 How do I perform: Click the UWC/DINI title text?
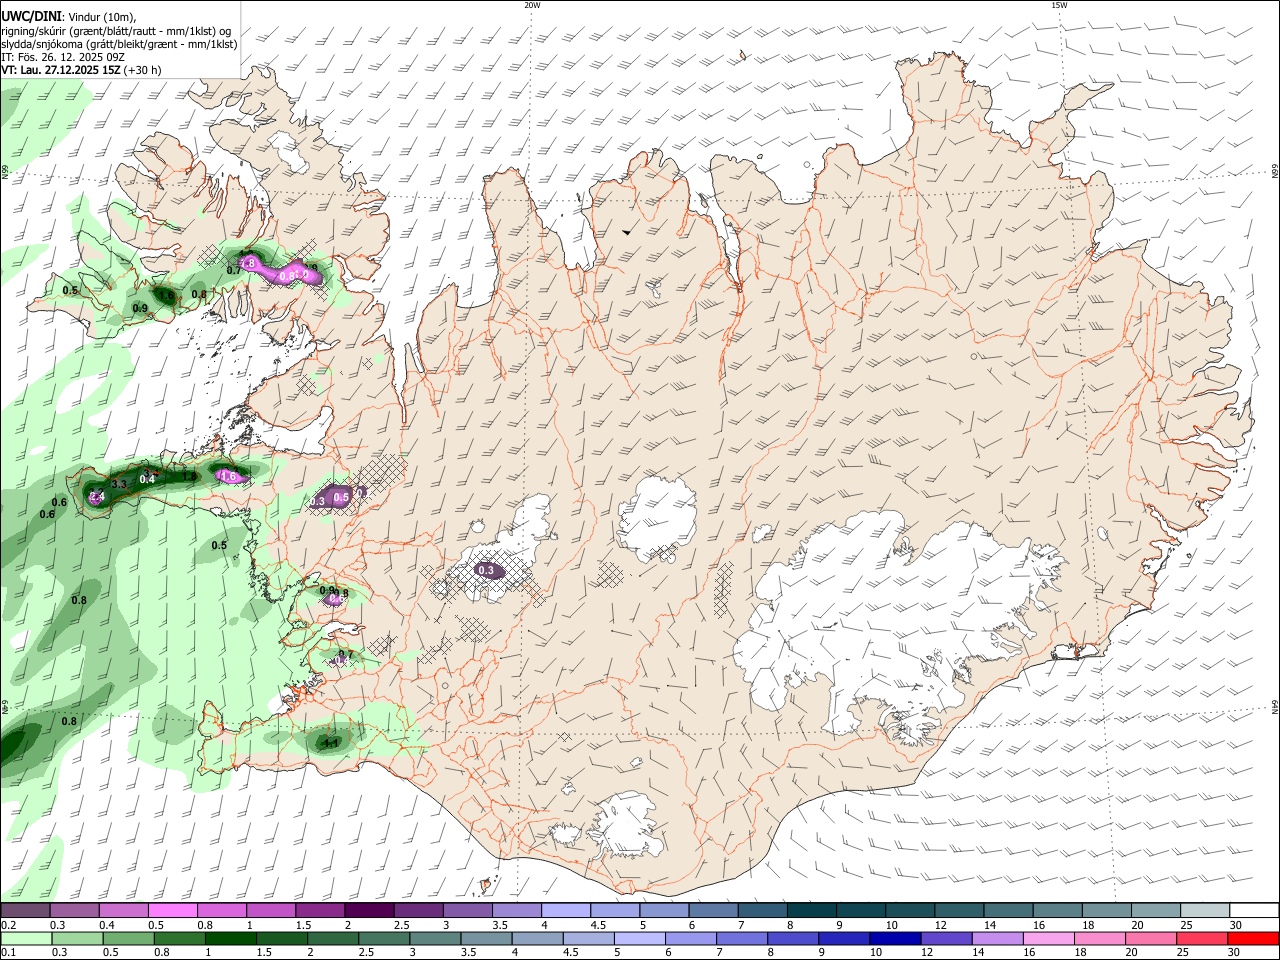pos(32,17)
